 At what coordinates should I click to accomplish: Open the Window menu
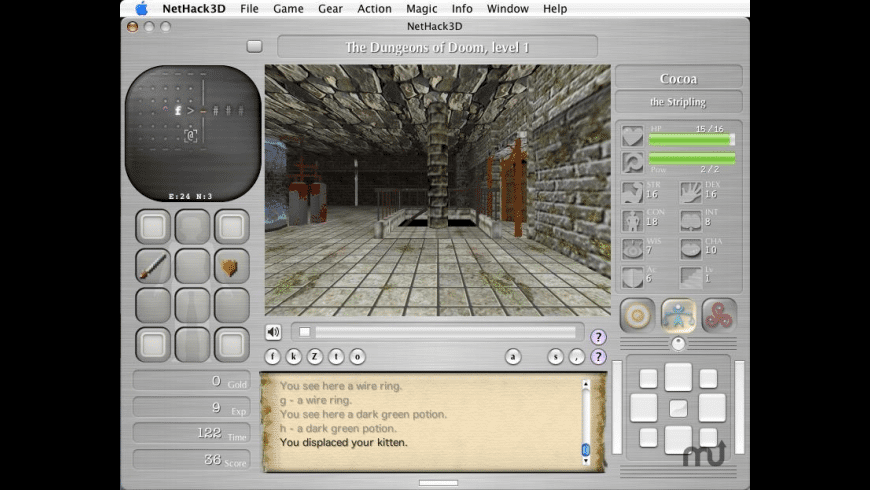[507, 8]
